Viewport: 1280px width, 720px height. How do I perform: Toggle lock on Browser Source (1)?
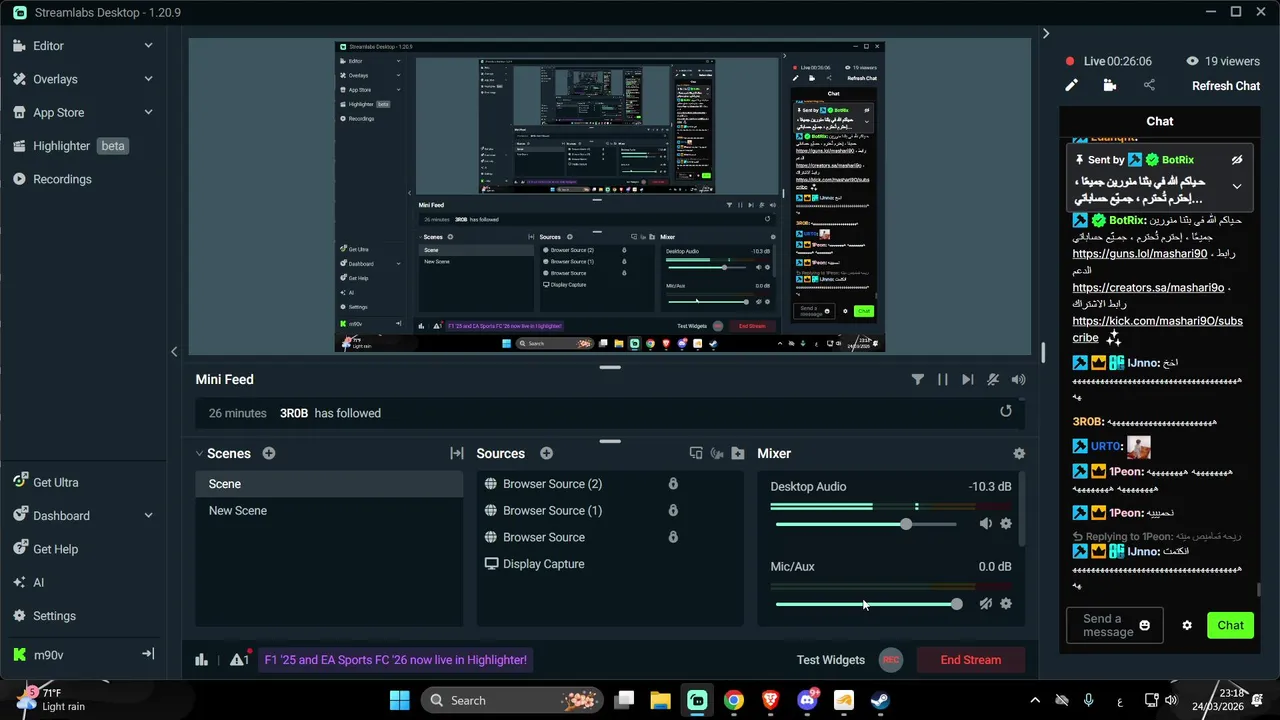tap(673, 510)
